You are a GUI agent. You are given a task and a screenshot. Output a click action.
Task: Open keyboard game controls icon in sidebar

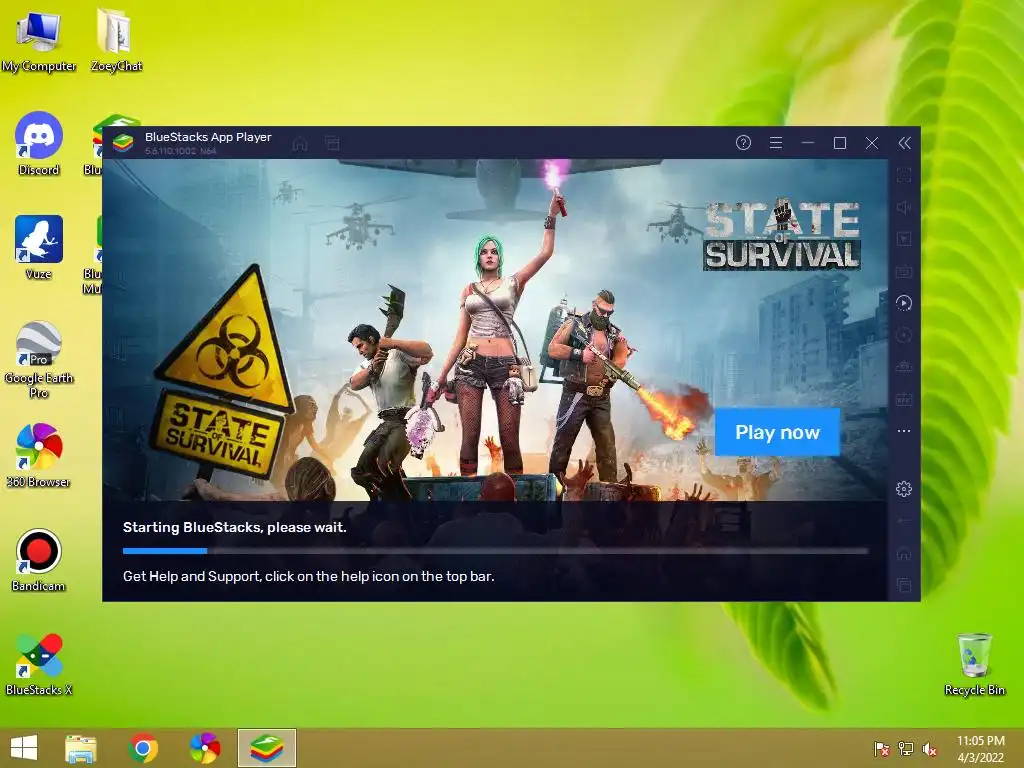click(904, 271)
